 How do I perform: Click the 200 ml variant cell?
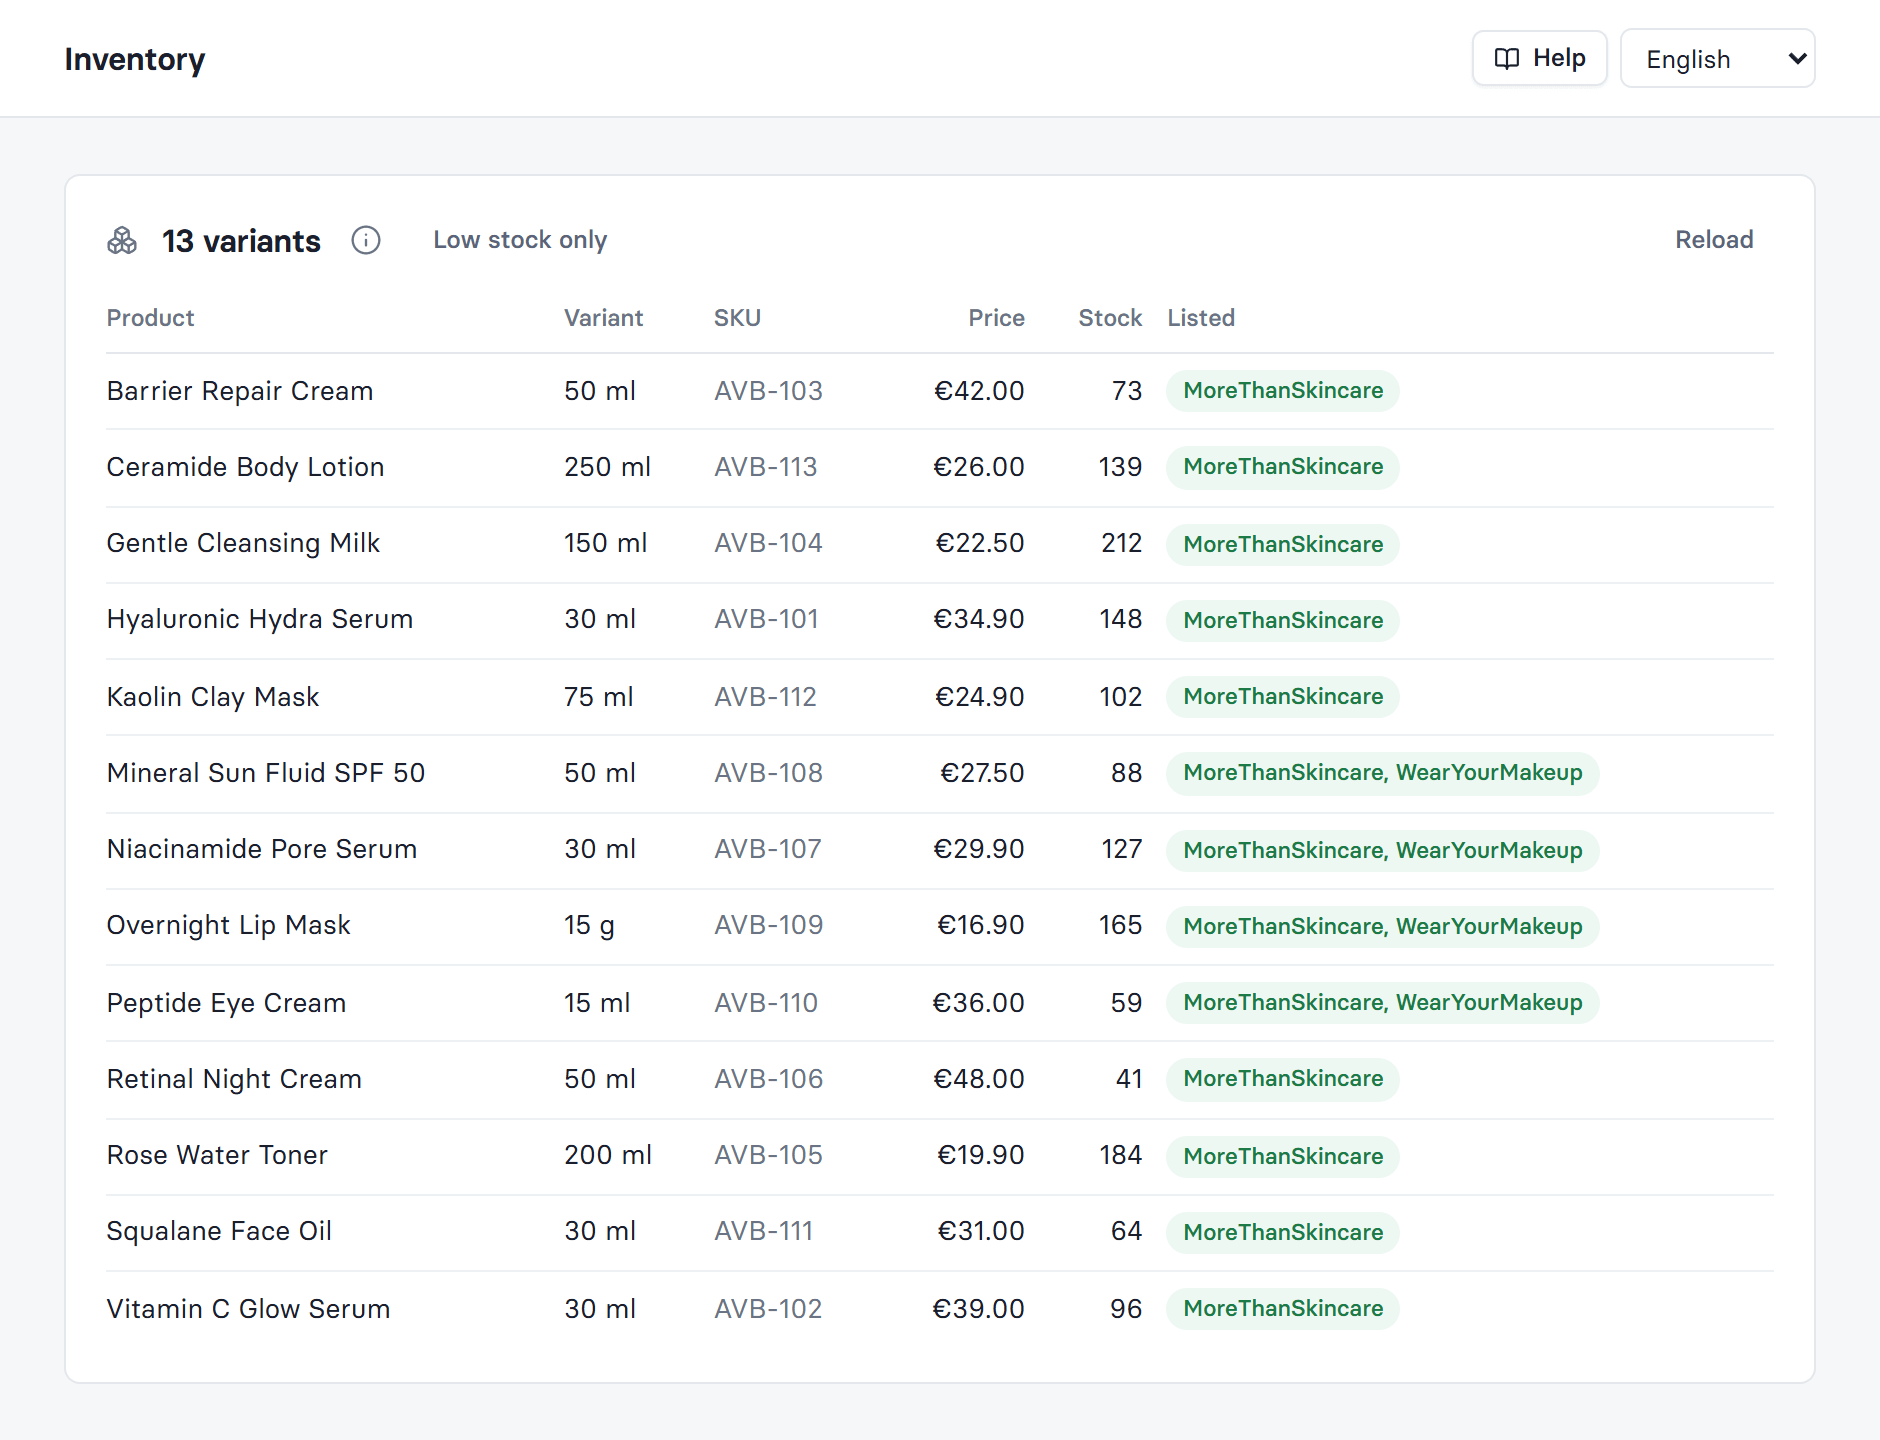coord(608,1155)
